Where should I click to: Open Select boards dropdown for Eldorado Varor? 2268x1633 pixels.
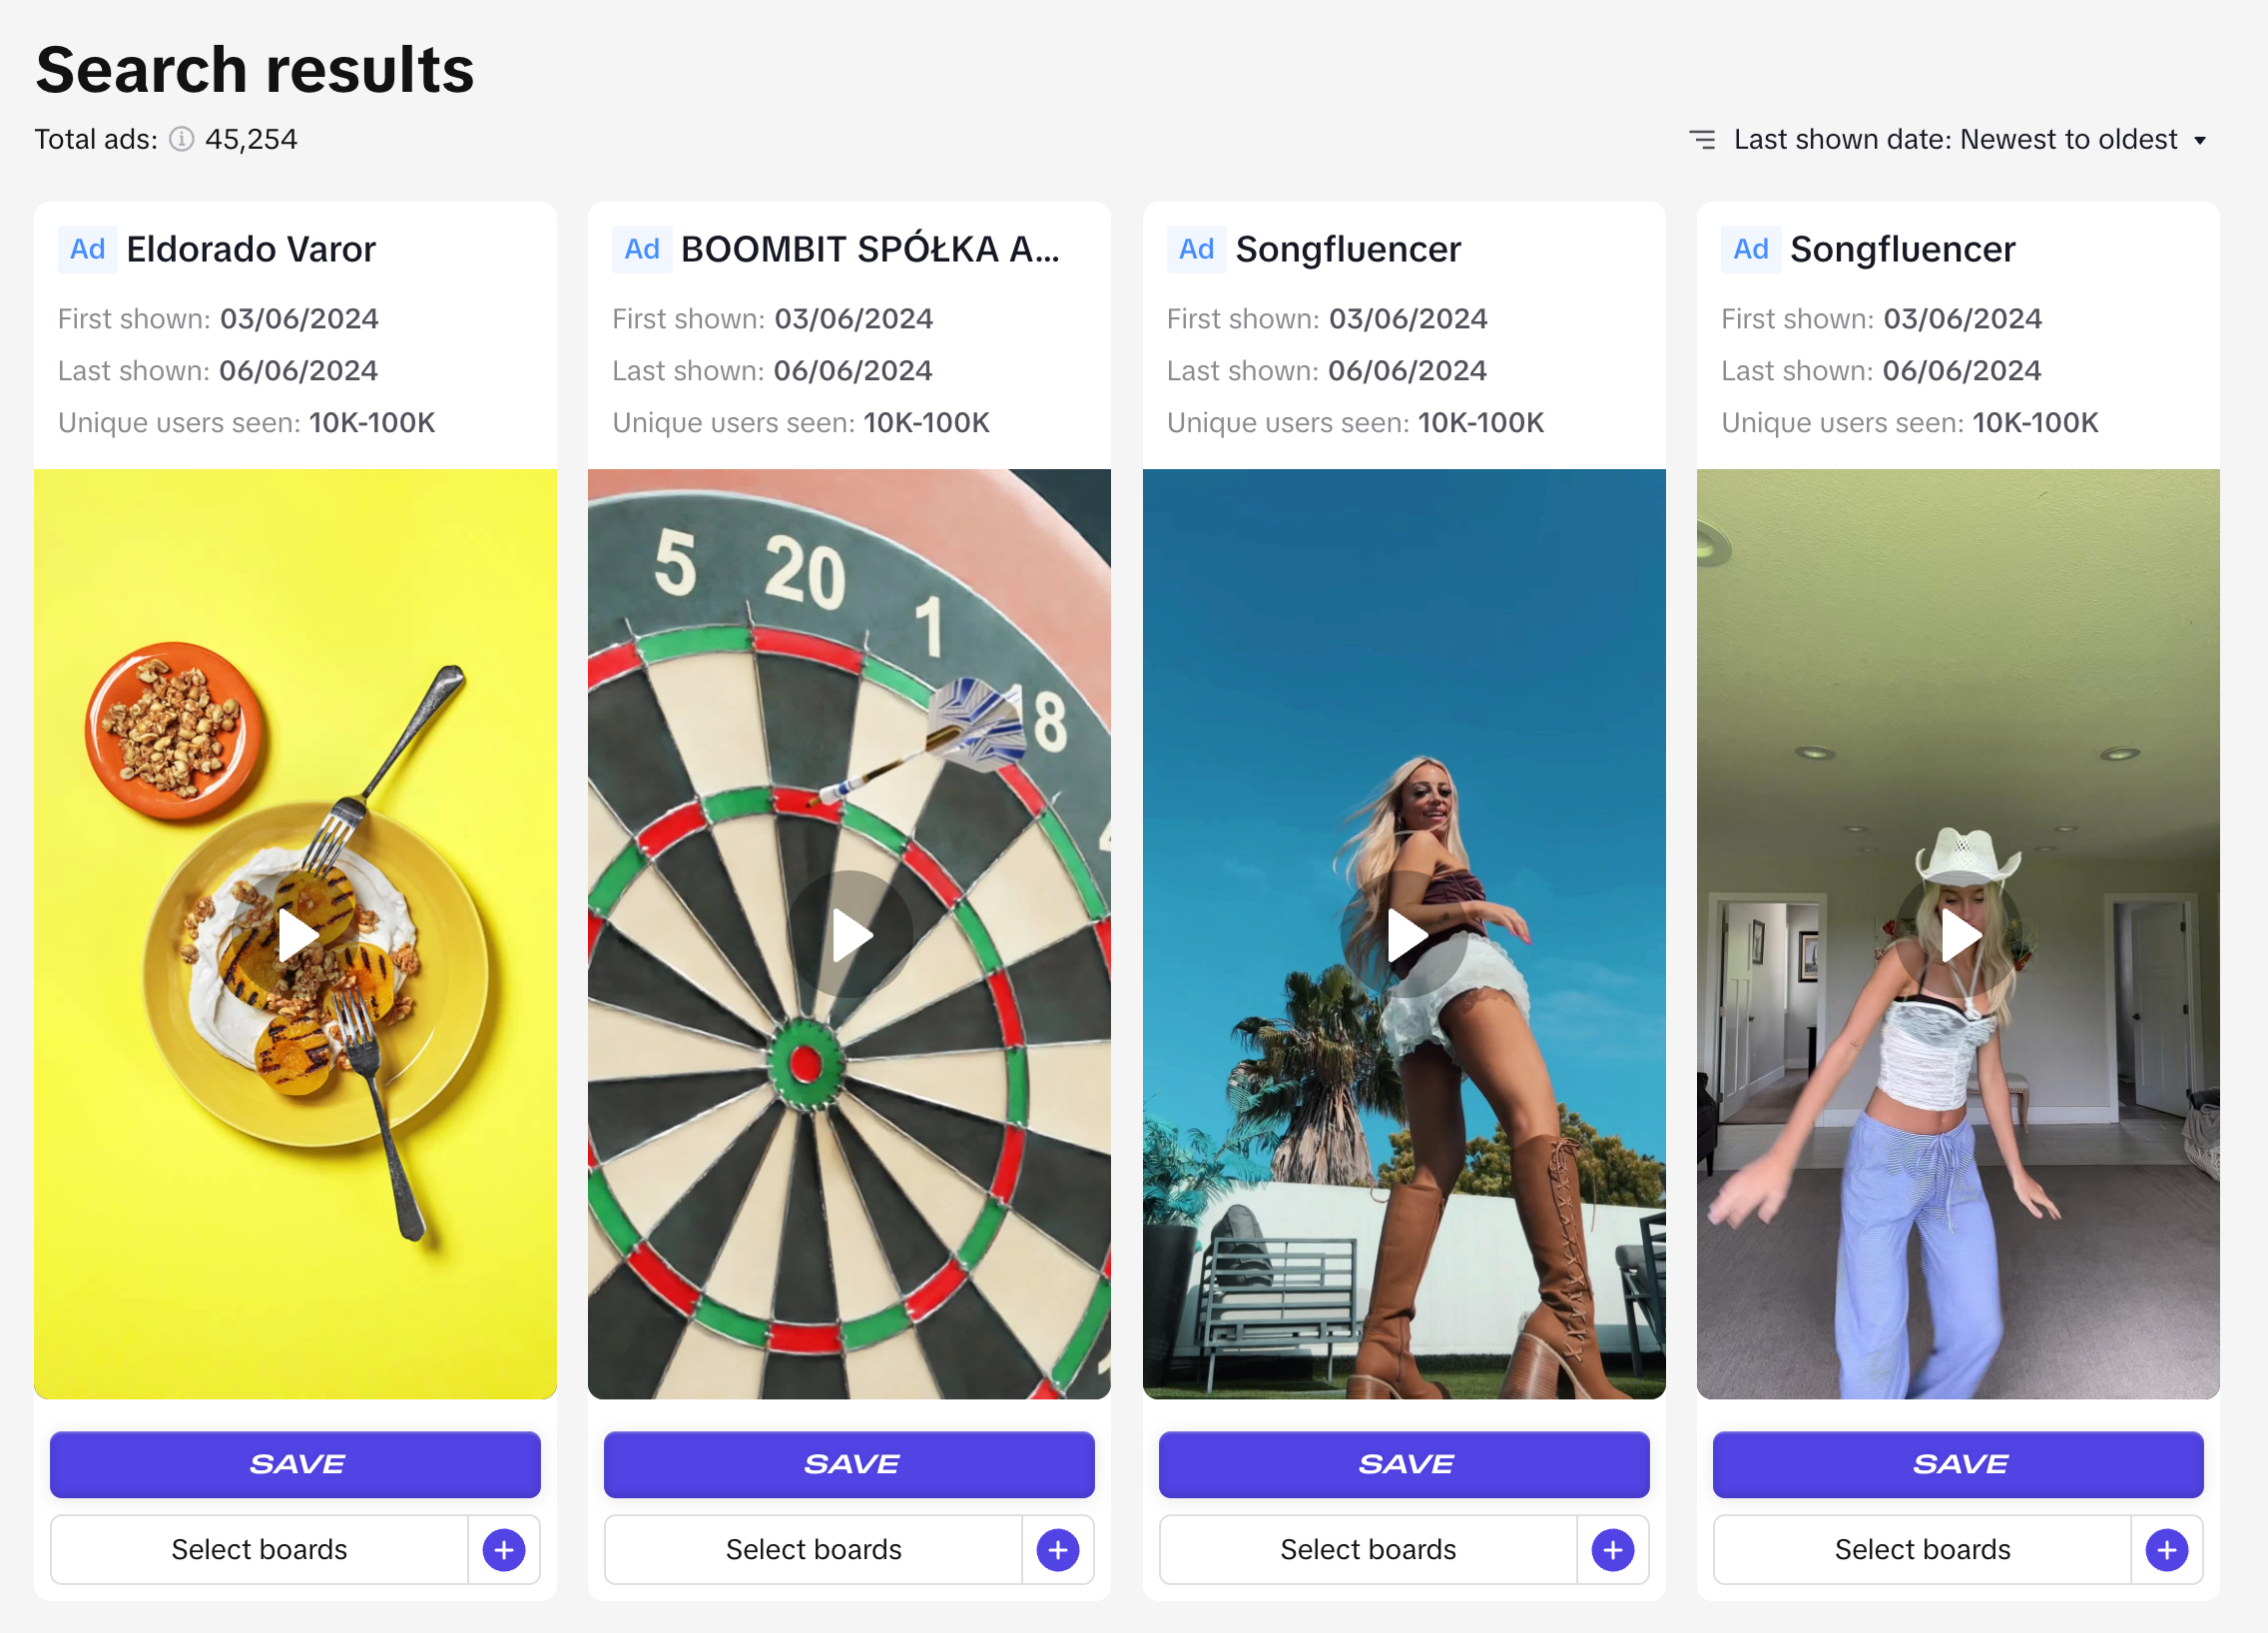tap(259, 1549)
